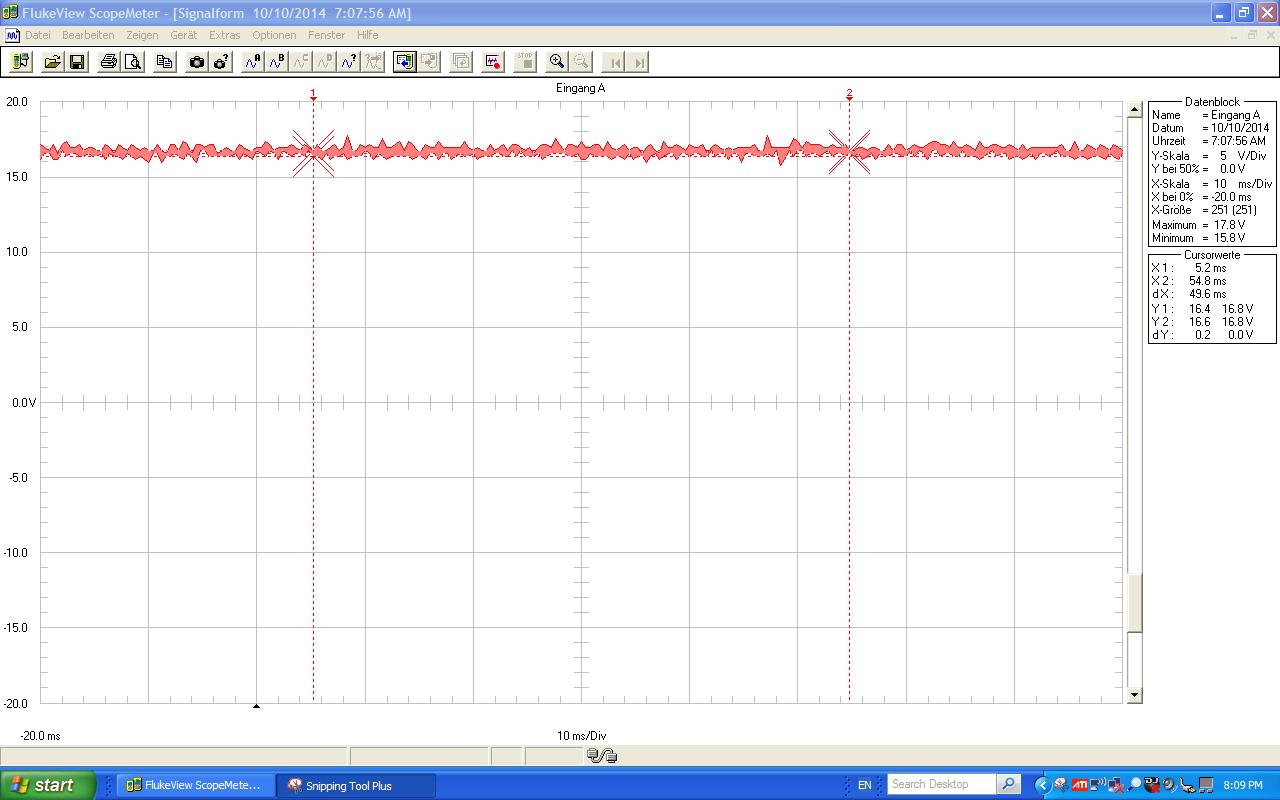Click the instrument connection icon in status bar
The width and height of the screenshot is (1280, 800).
pyautogui.click(x=602, y=756)
